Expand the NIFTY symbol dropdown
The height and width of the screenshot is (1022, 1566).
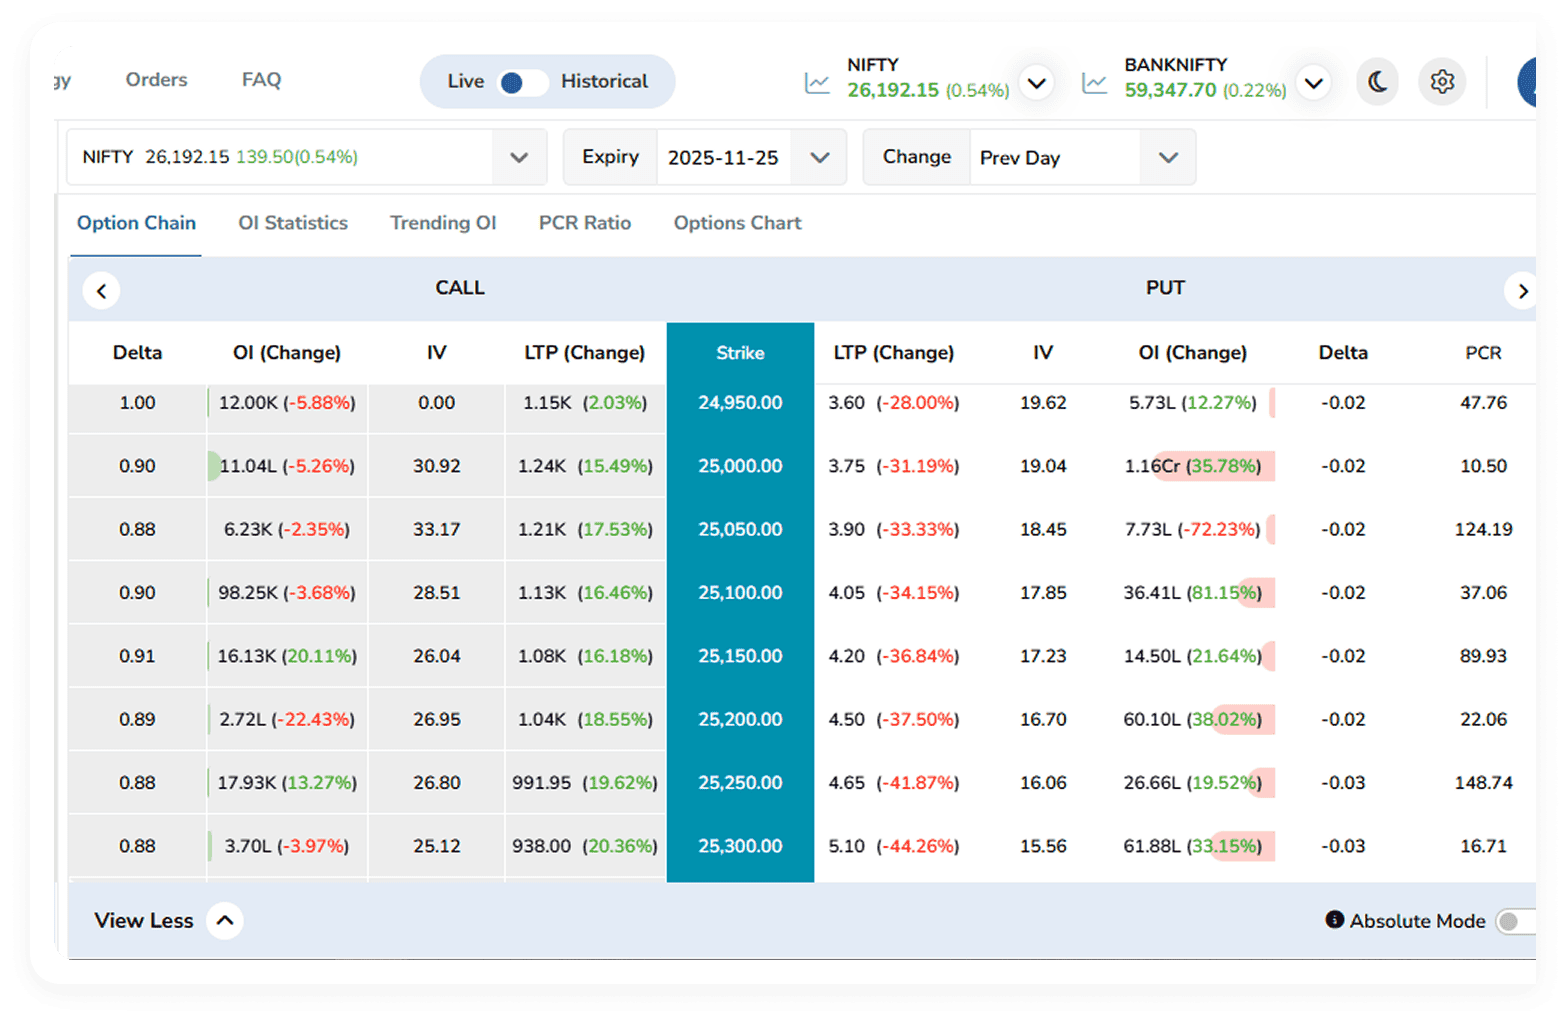click(x=519, y=158)
